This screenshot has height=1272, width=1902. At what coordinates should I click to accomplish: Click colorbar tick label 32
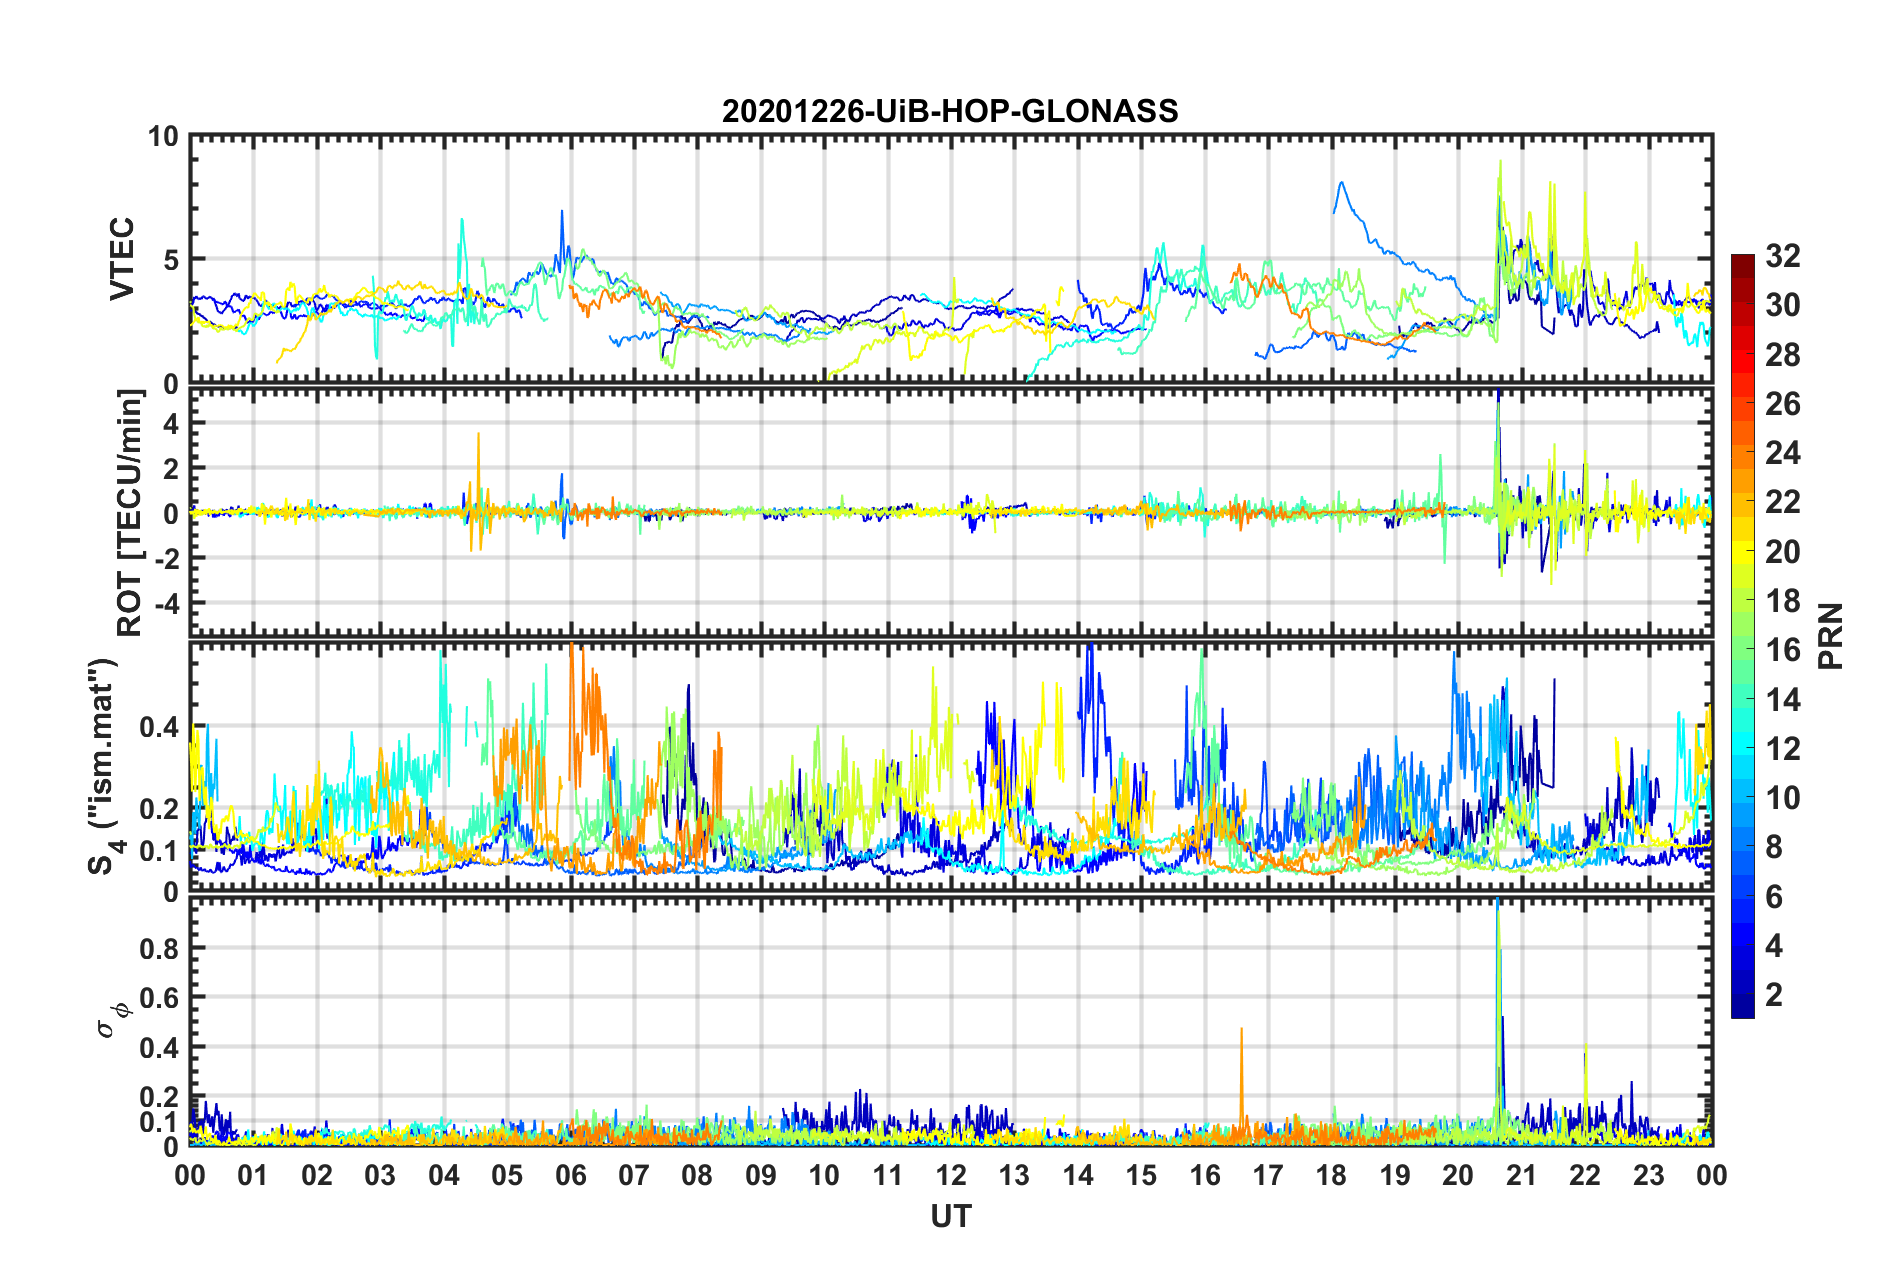[1782, 256]
